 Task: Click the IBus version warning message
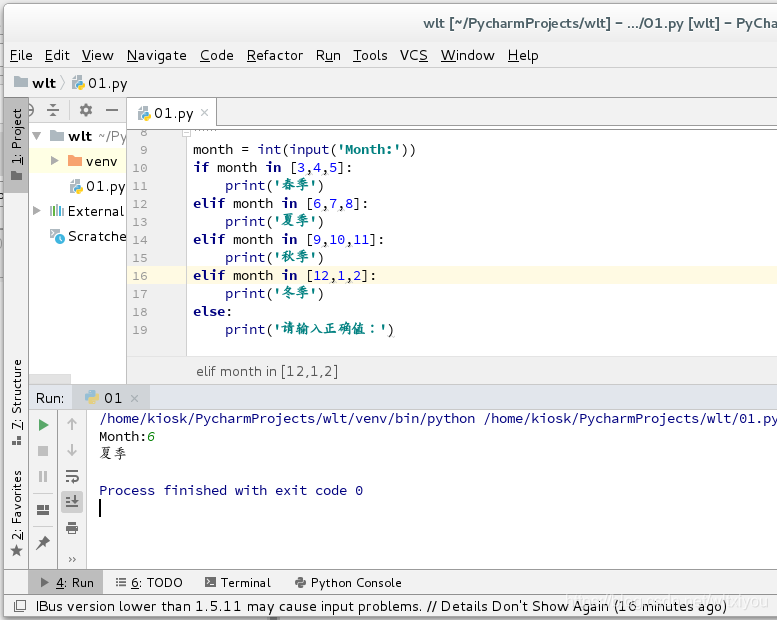pyautogui.click(x=382, y=606)
